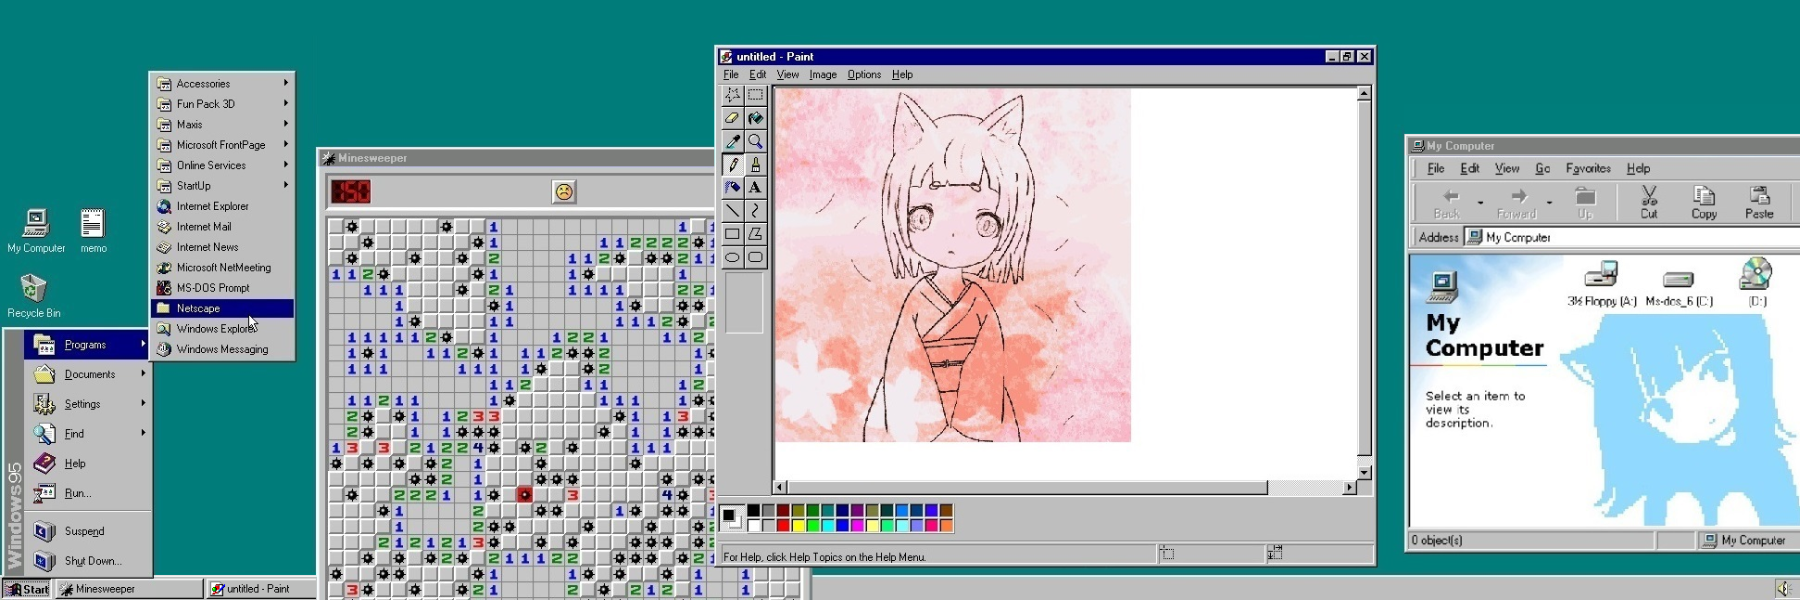Image resolution: width=1800 pixels, height=600 pixels.
Task: Pick the magenta color swatch in Paint
Action: (857, 525)
